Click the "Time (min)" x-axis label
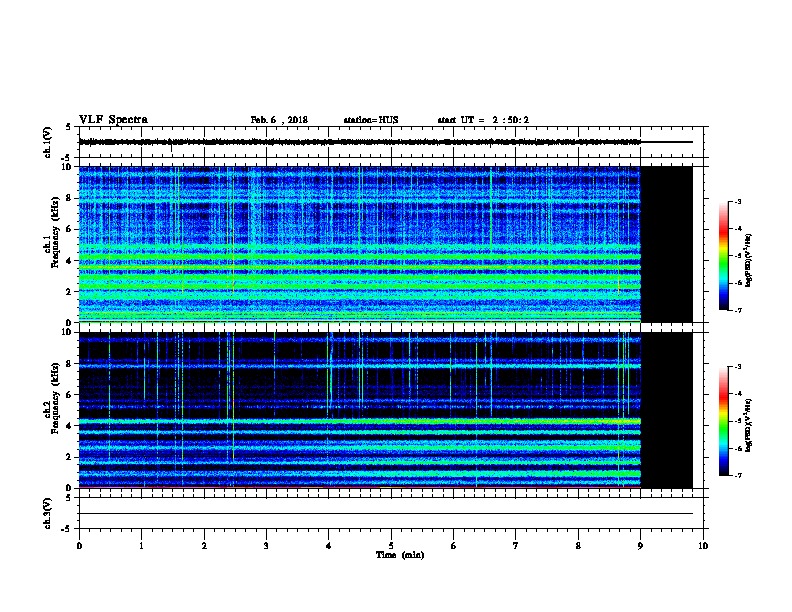The image size is (792, 612). pos(400,555)
